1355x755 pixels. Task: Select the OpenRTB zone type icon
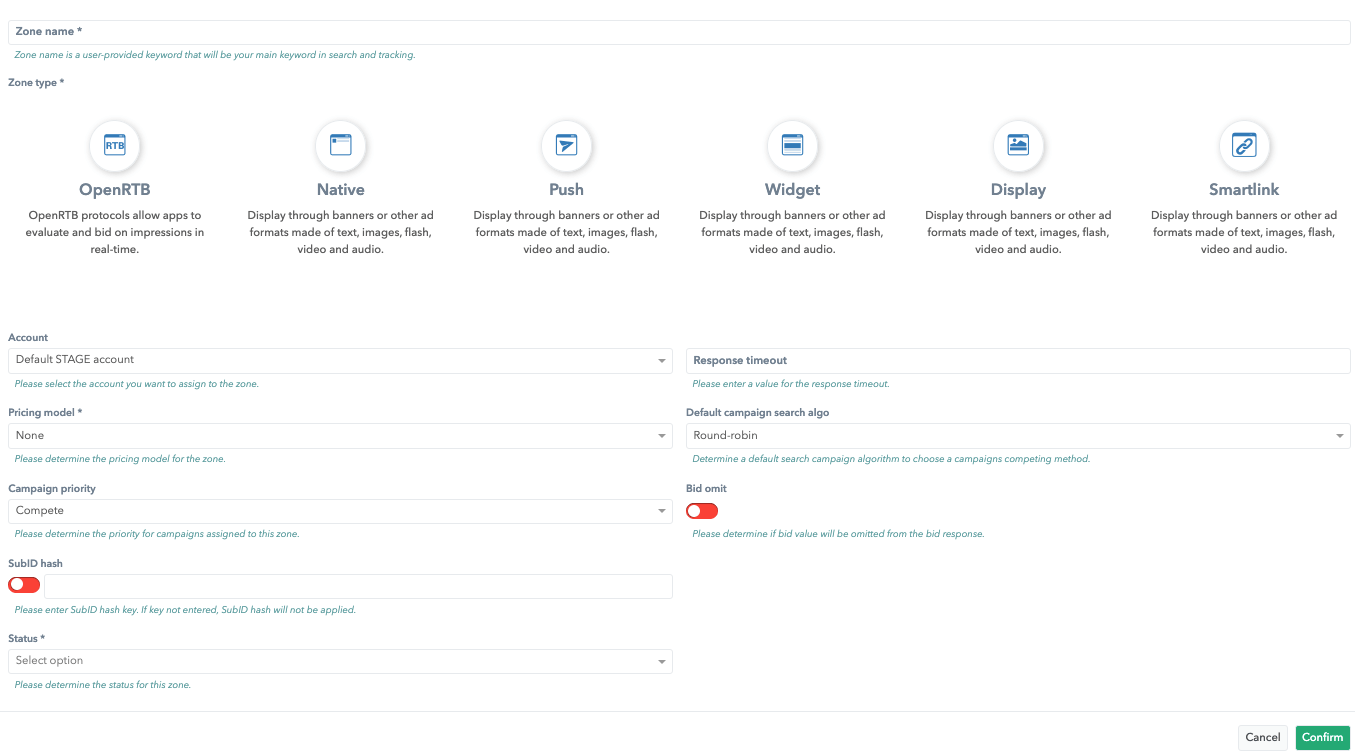pyautogui.click(x=115, y=146)
